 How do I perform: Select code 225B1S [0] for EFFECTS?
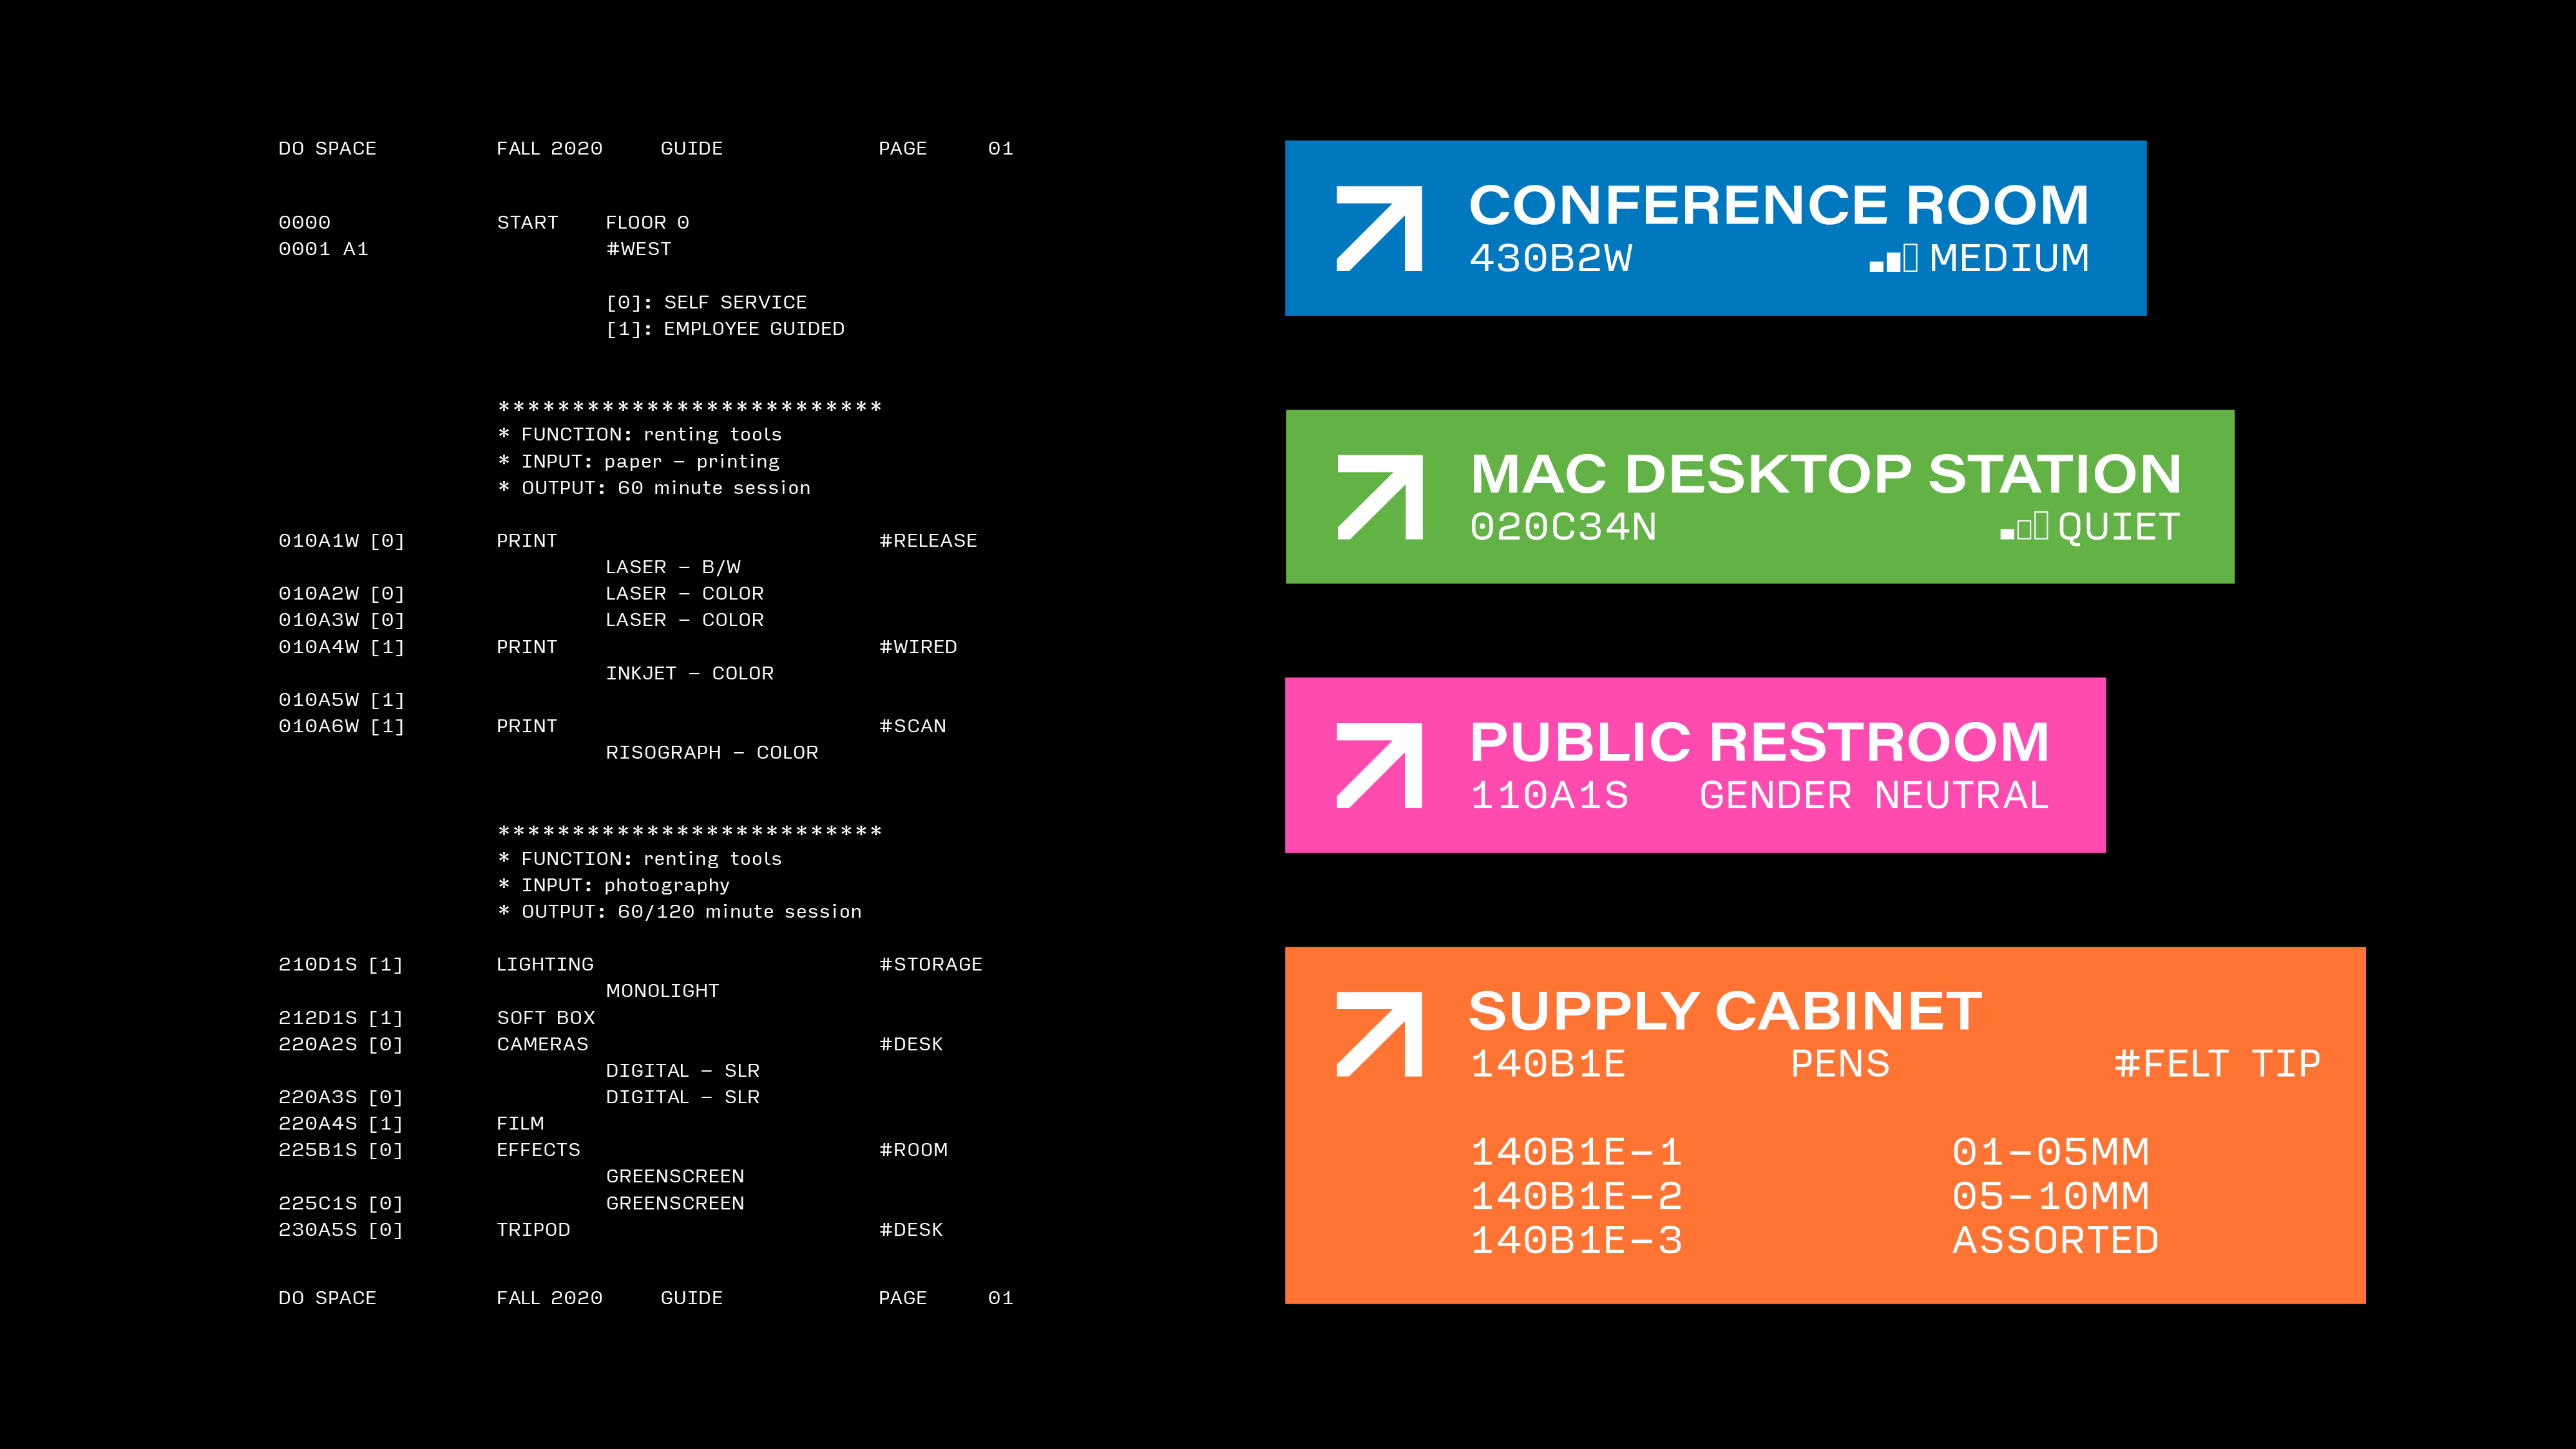click(x=340, y=1150)
